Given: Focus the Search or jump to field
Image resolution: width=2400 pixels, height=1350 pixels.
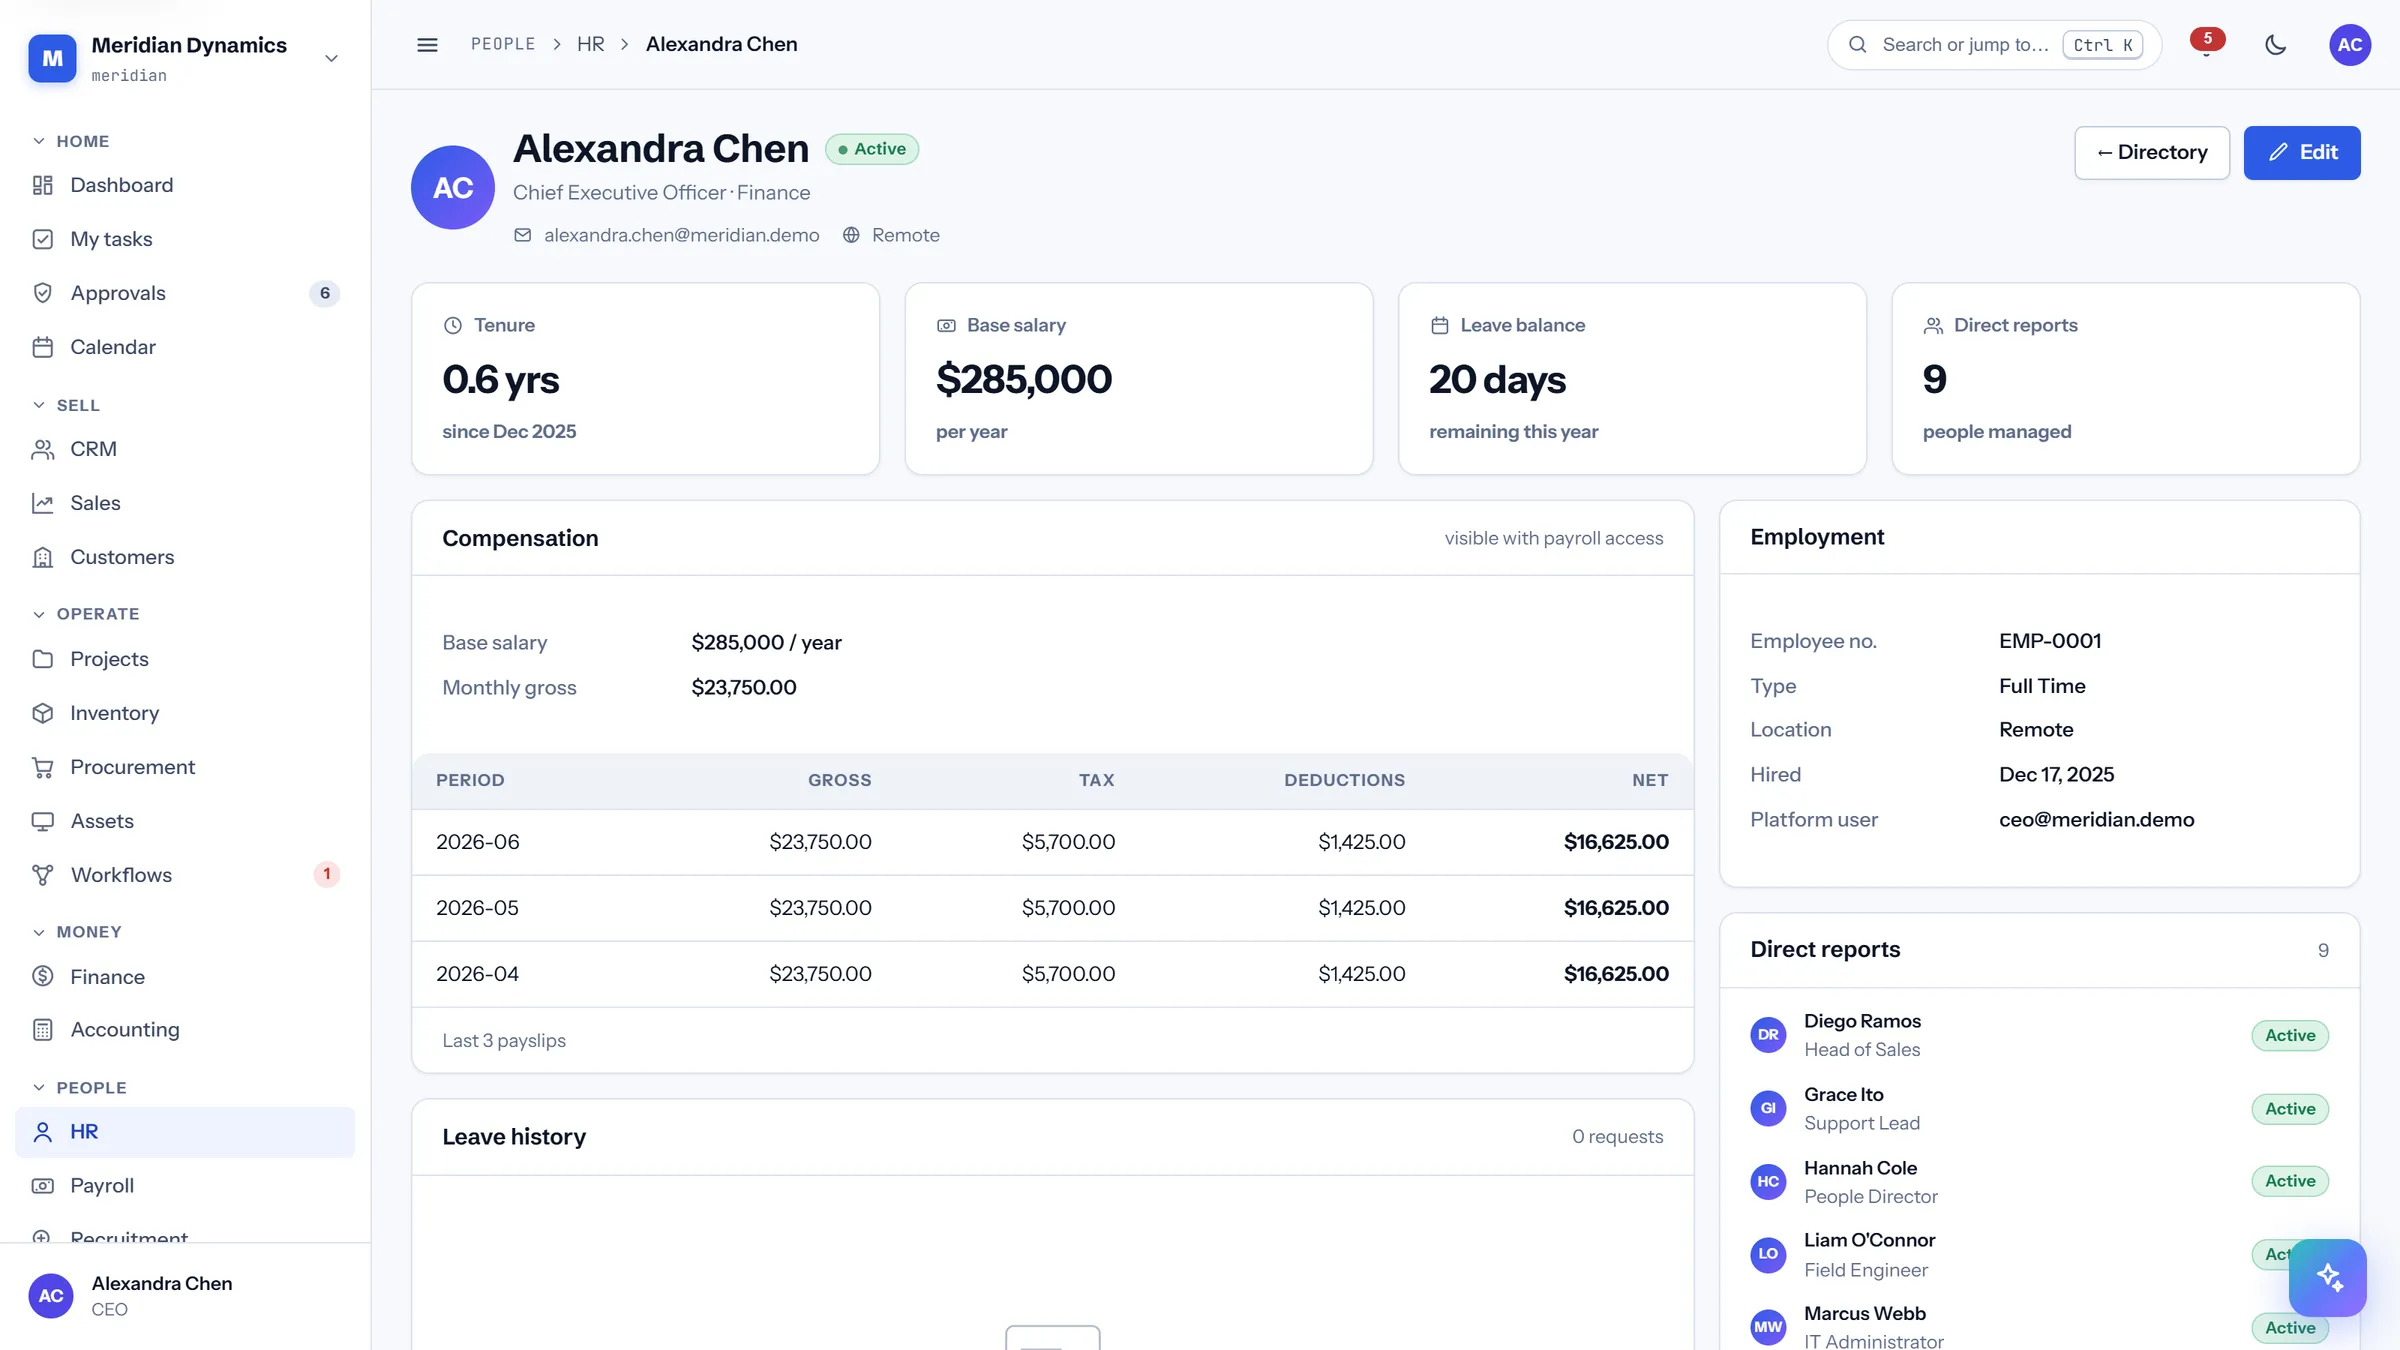Looking at the screenshot, I should (x=1994, y=45).
